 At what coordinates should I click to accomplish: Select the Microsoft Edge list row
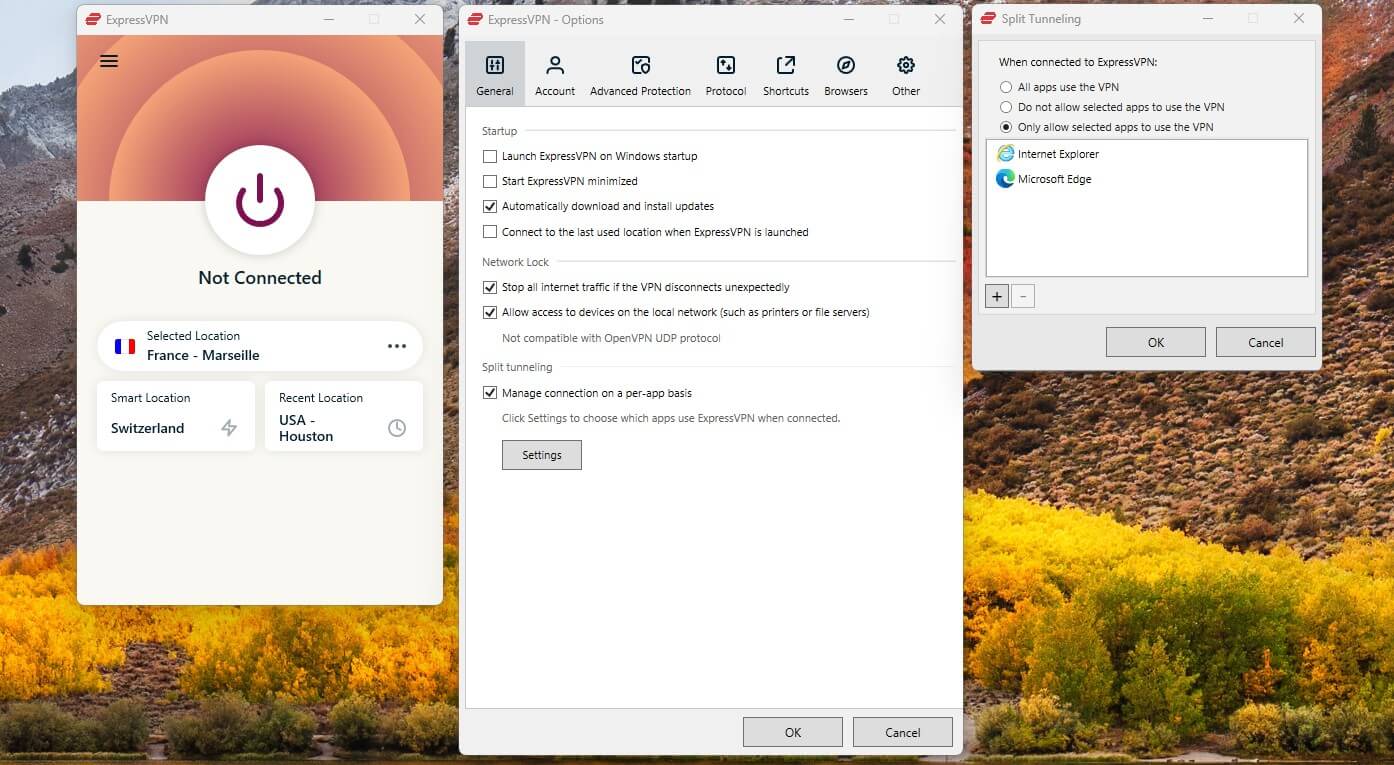point(1147,179)
